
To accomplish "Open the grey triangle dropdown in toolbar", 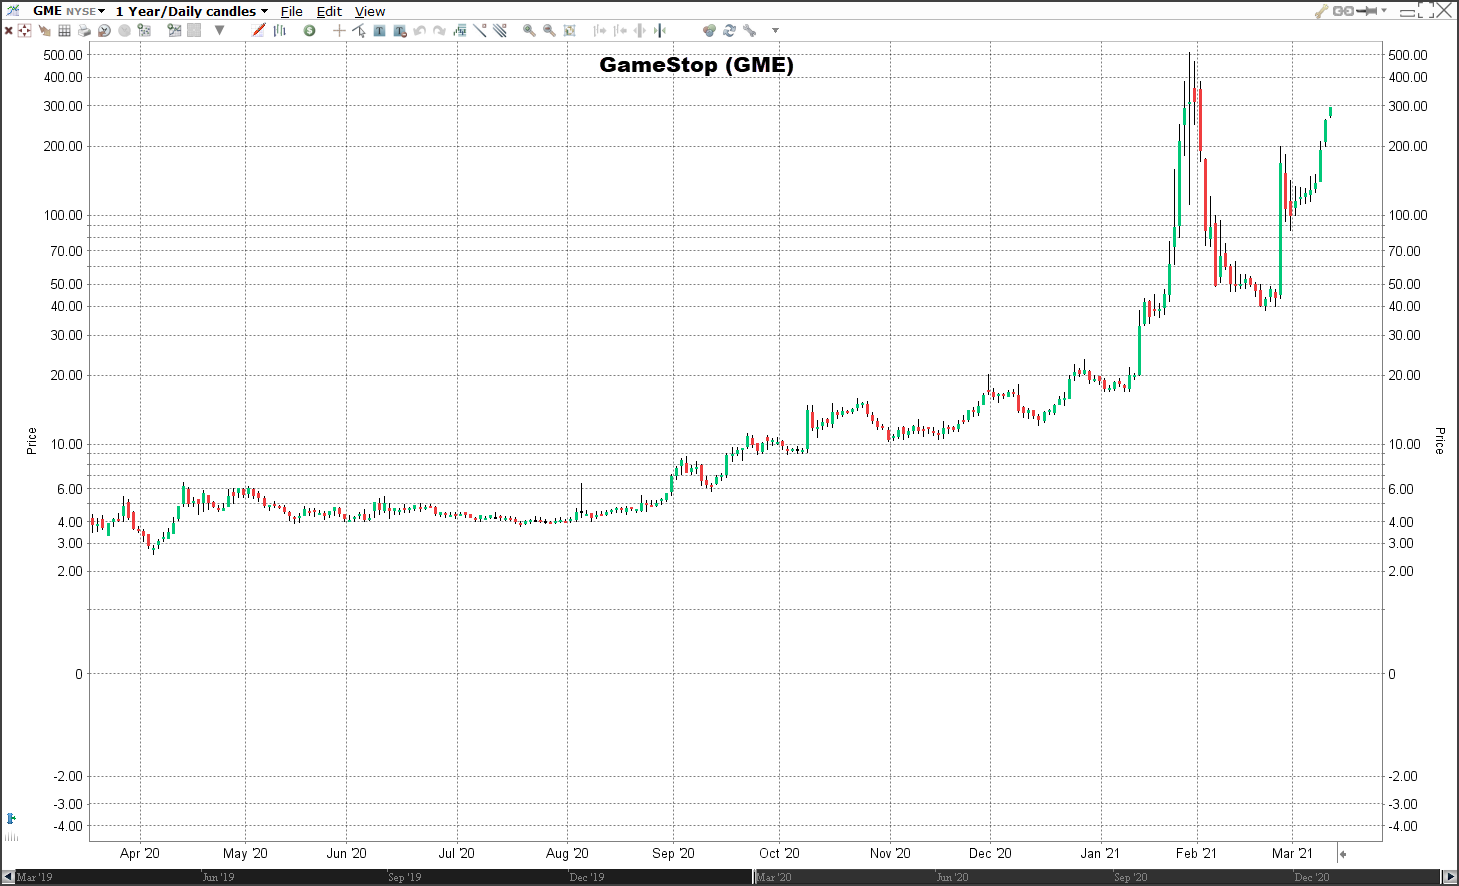I will 219,31.
